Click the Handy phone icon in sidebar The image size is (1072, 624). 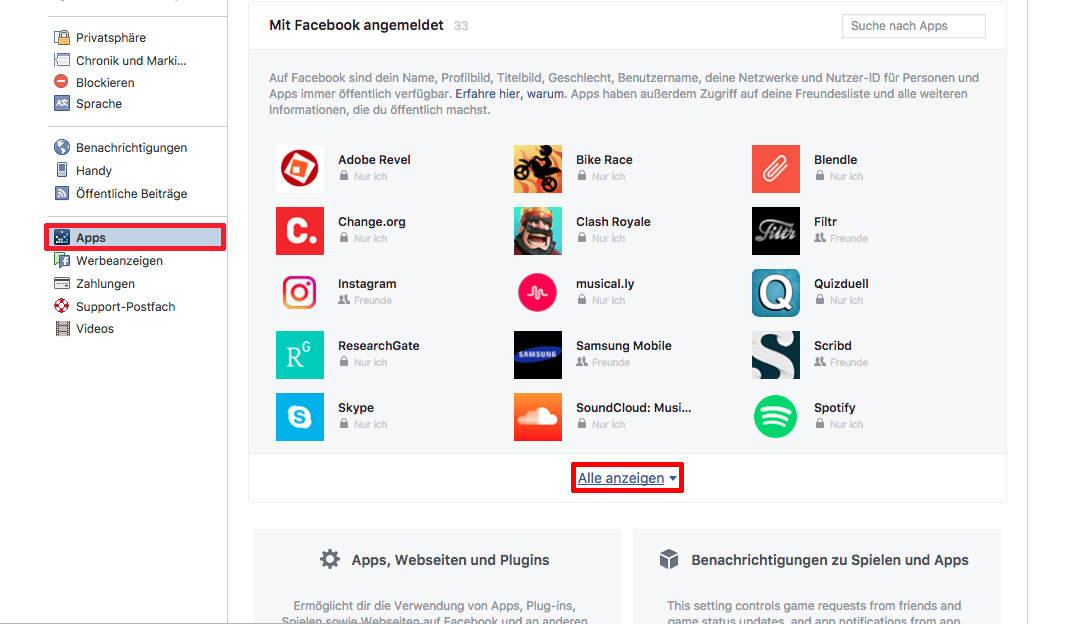(x=62, y=169)
